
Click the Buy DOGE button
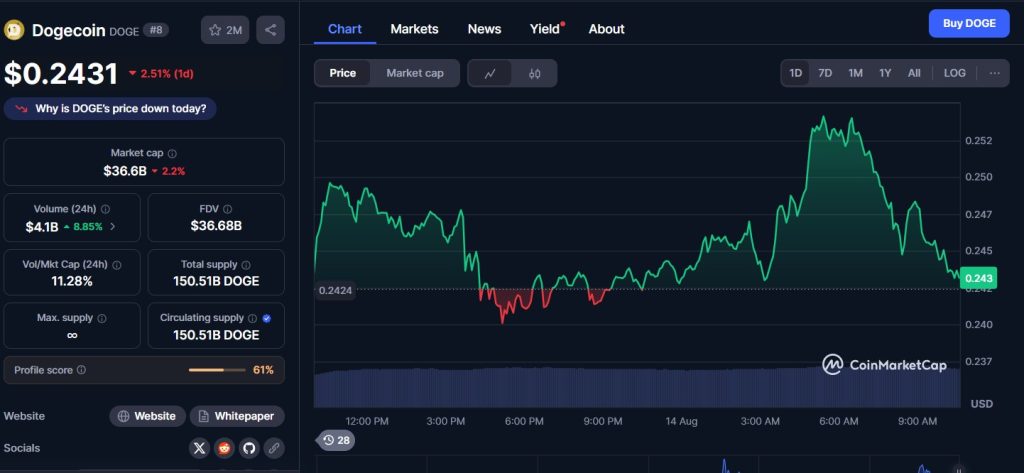tap(969, 24)
